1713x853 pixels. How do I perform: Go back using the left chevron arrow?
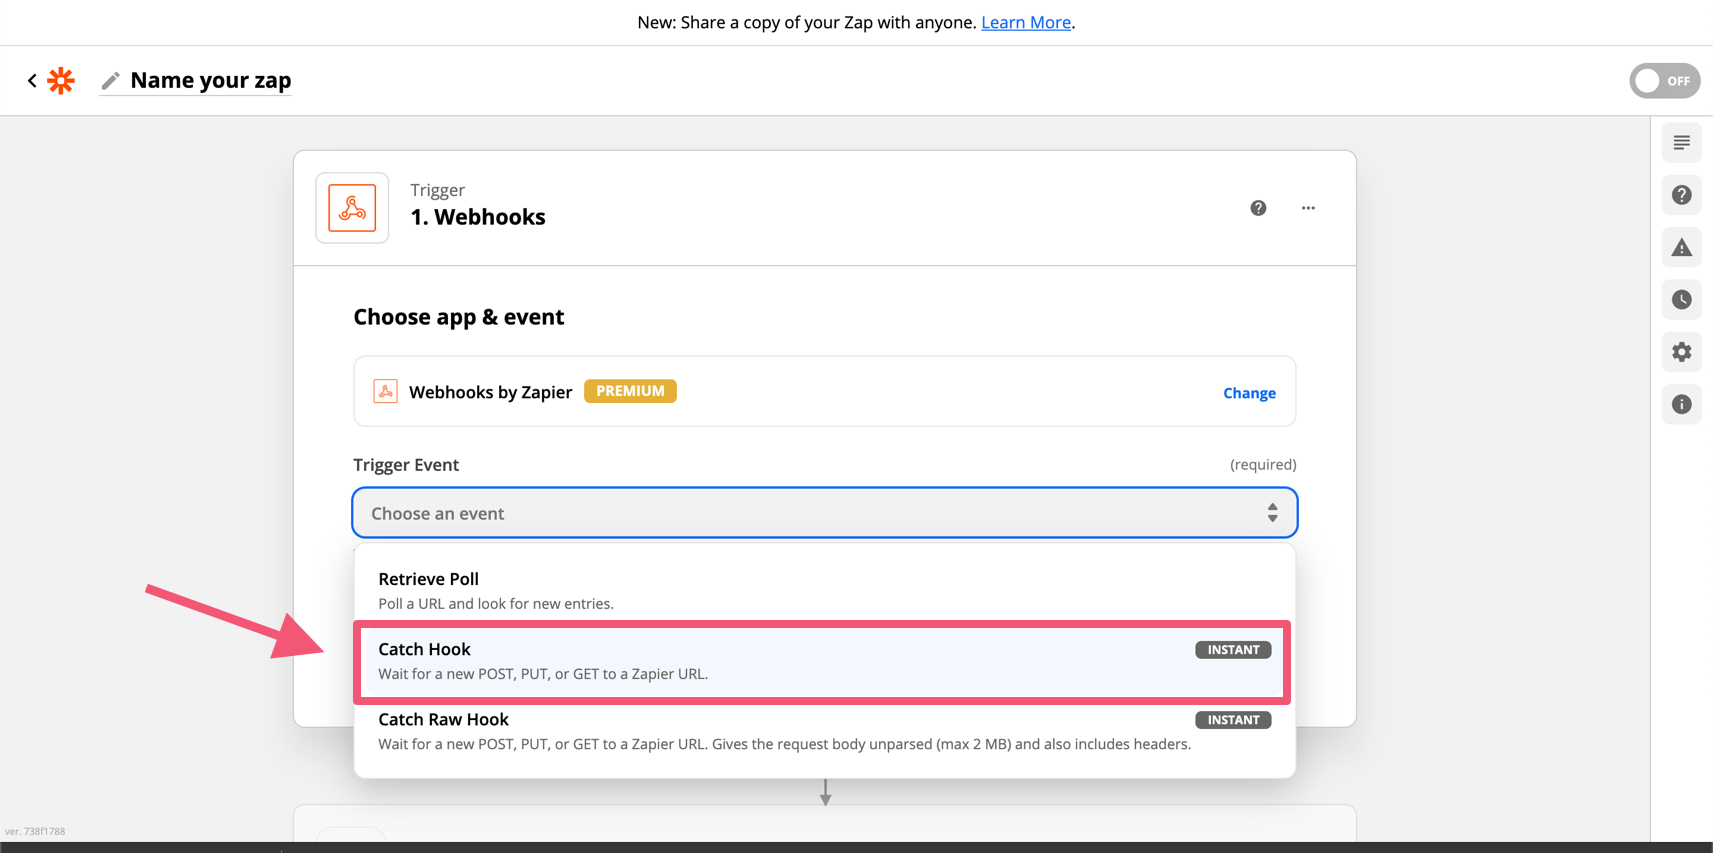pyautogui.click(x=32, y=80)
